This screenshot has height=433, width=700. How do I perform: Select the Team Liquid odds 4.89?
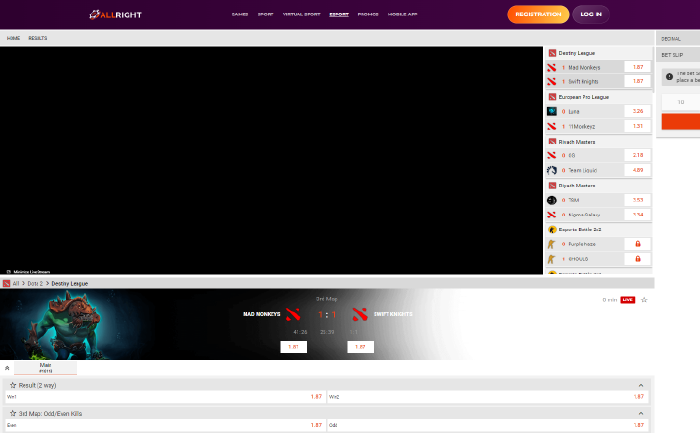click(x=638, y=170)
